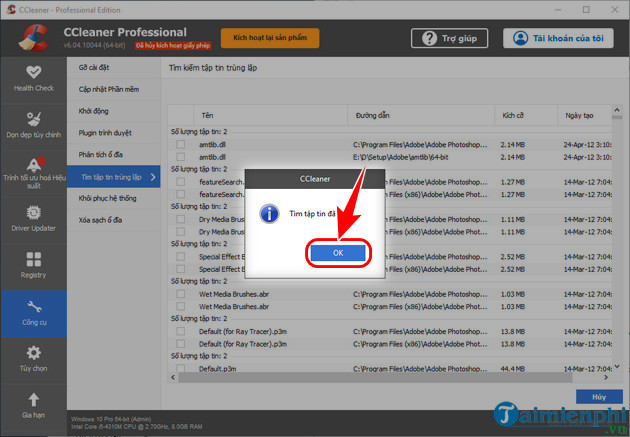
Task: Check Default (for Ray Tracer).p3m in Program Files
Action: (x=180, y=331)
